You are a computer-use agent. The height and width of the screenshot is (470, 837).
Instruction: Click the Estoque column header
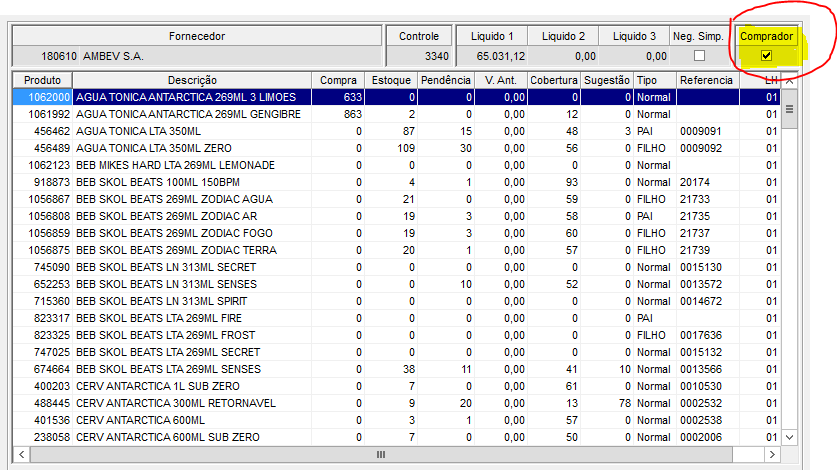391,80
